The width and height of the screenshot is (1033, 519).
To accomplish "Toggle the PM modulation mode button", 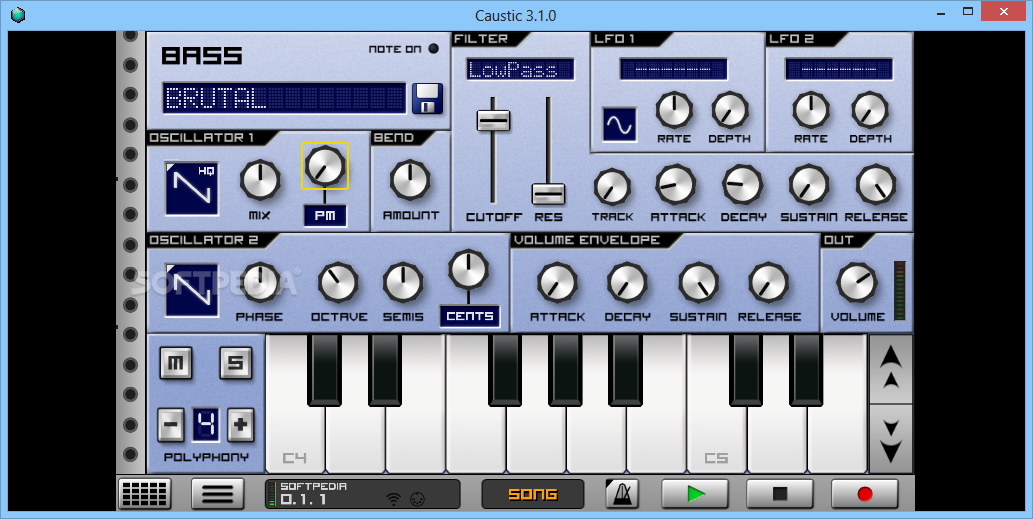I will pyautogui.click(x=325, y=215).
